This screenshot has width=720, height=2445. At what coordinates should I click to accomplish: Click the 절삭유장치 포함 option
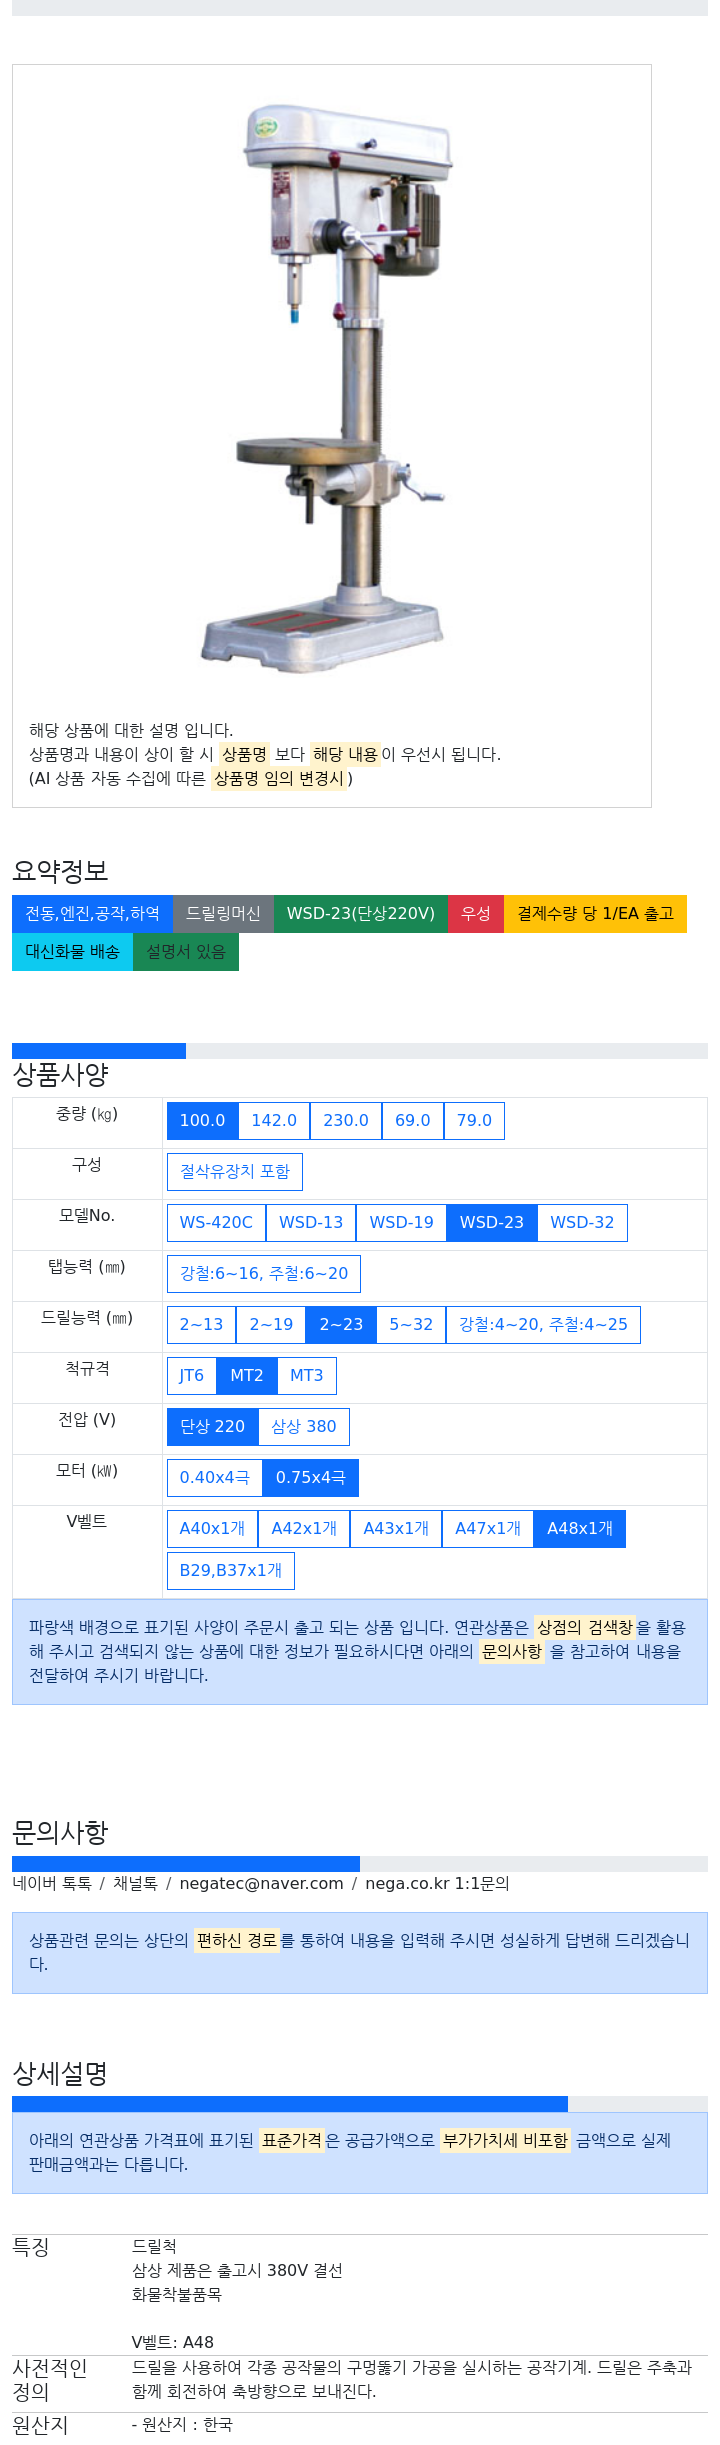click(x=235, y=1171)
